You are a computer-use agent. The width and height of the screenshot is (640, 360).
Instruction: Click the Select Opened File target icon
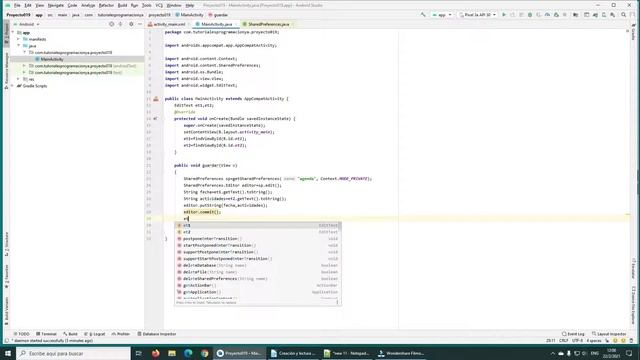click(x=111, y=24)
